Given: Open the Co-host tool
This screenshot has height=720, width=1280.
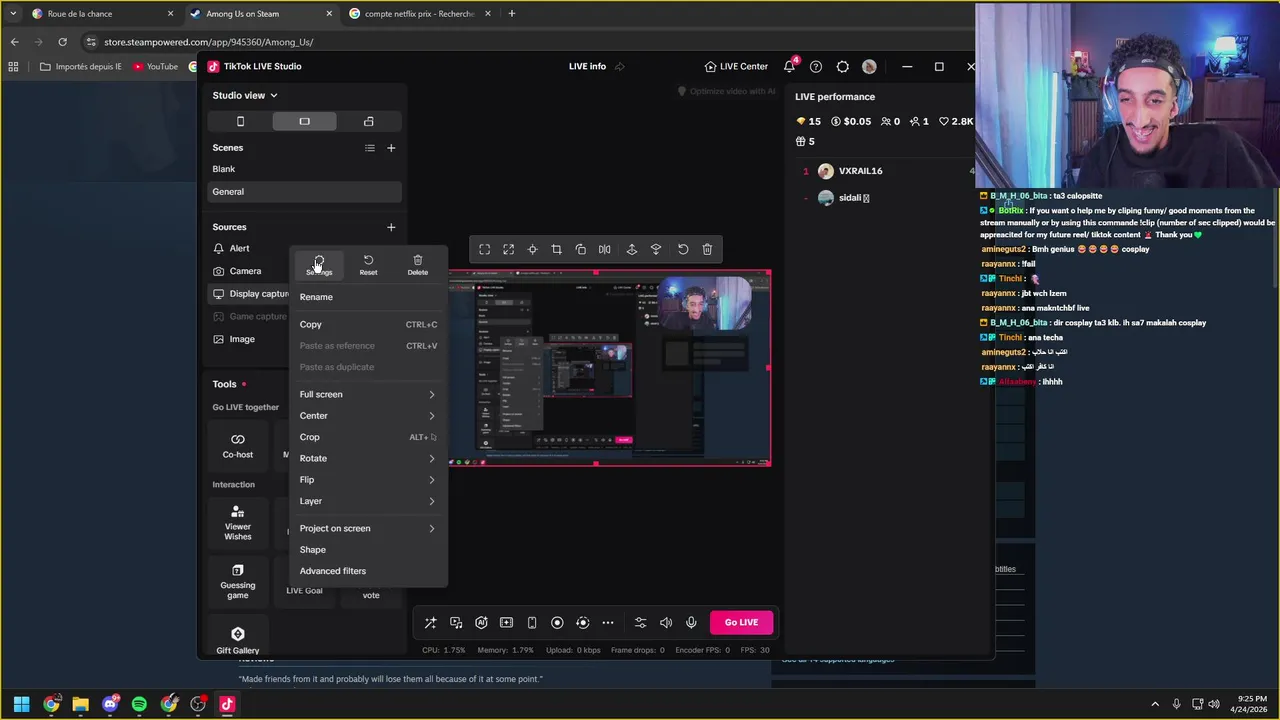Looking at the screenshot, I should (238, 446).
